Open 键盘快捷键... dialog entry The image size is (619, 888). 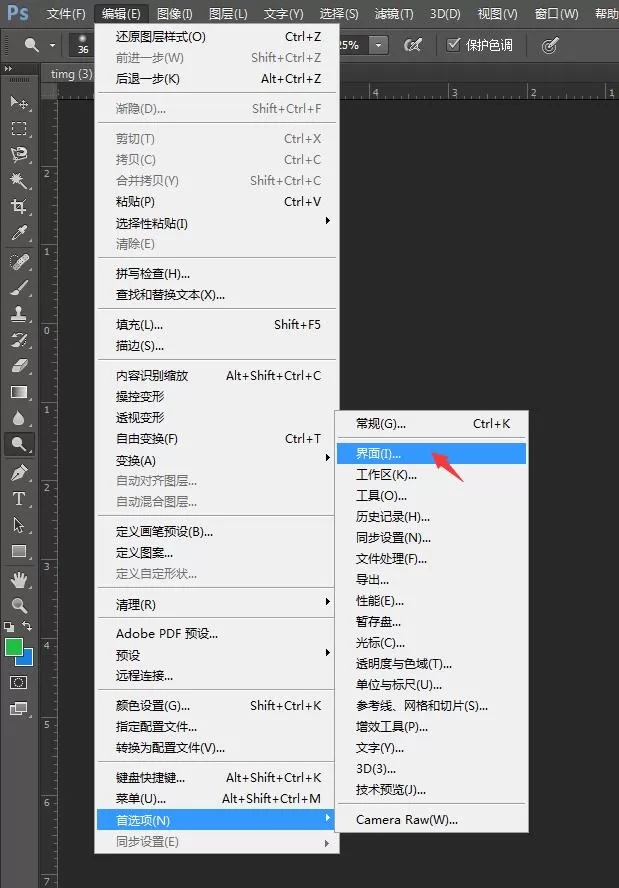217,778
